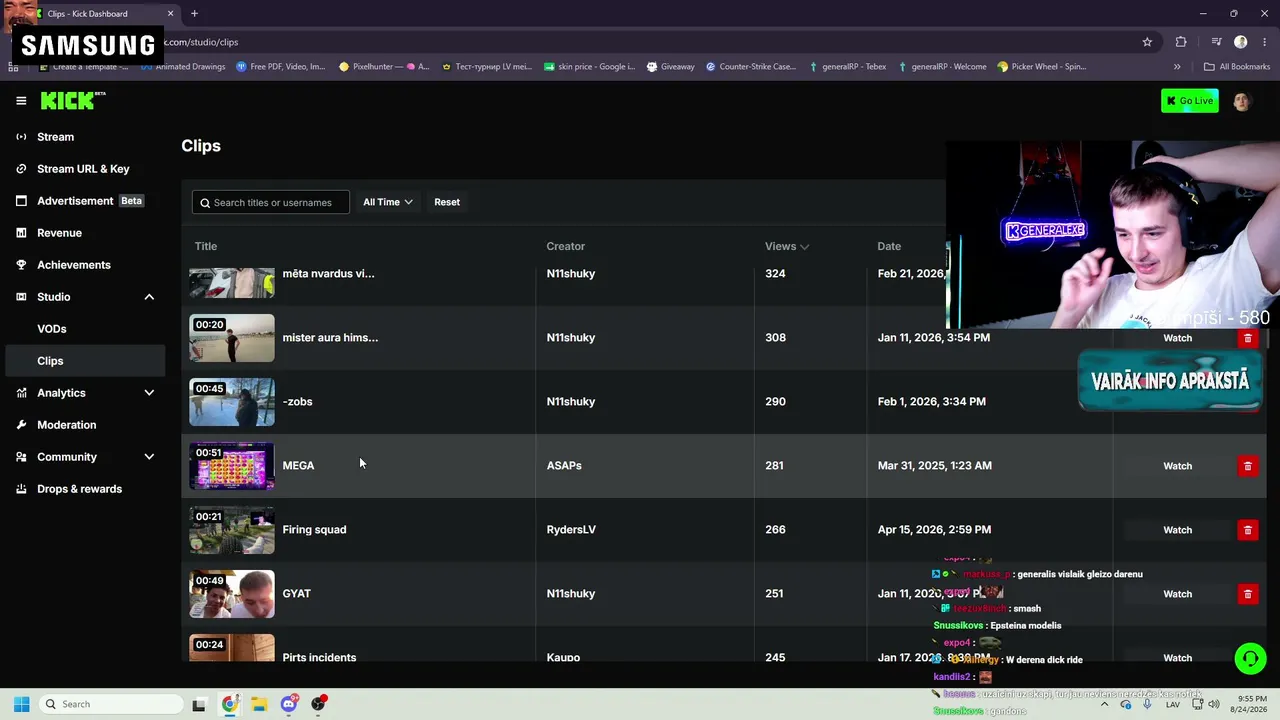The height and width of the screenshot is (720, 1280).
Task: Click the Windows taskbar Search box
Action: click(x=111, y=704)
